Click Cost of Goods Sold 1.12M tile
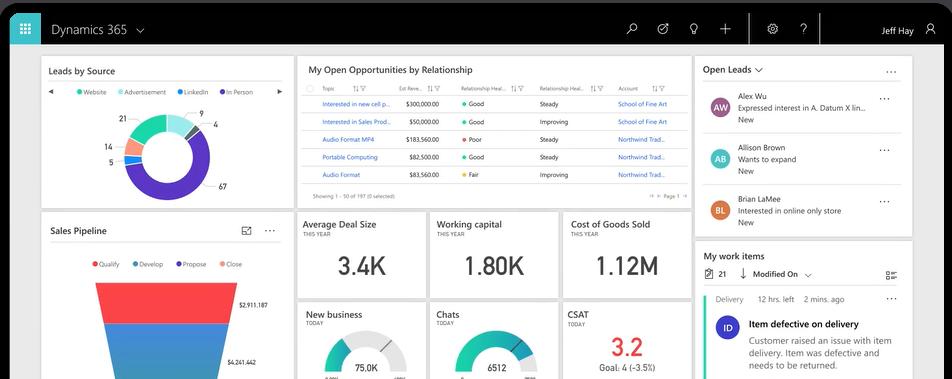 pos(627,254)
